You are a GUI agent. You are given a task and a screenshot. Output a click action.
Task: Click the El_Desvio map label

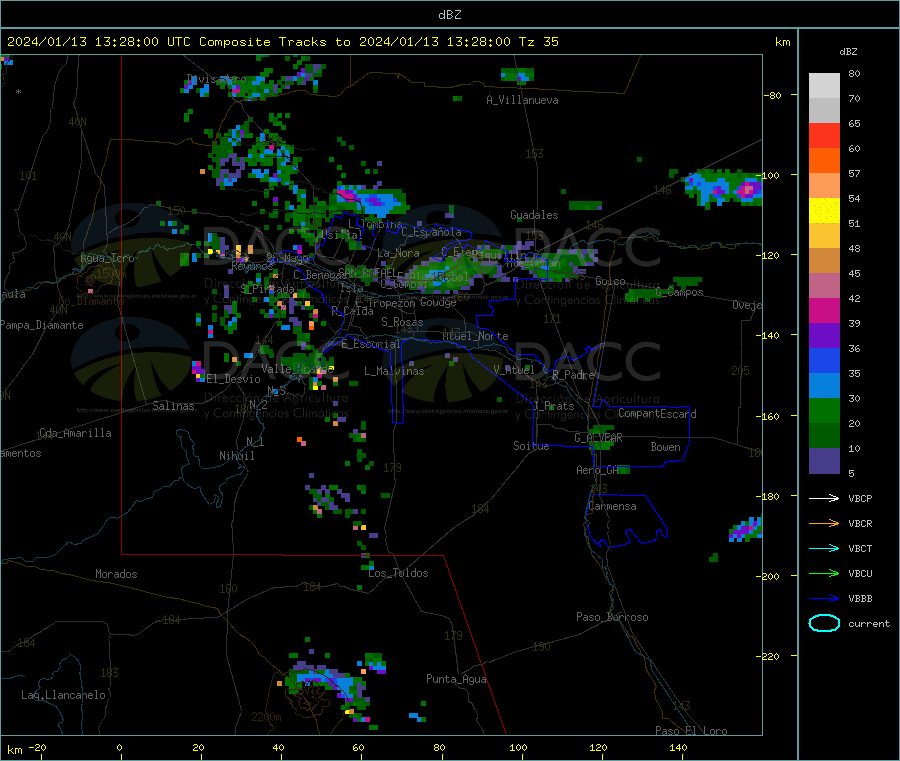[x=234, y=379]
